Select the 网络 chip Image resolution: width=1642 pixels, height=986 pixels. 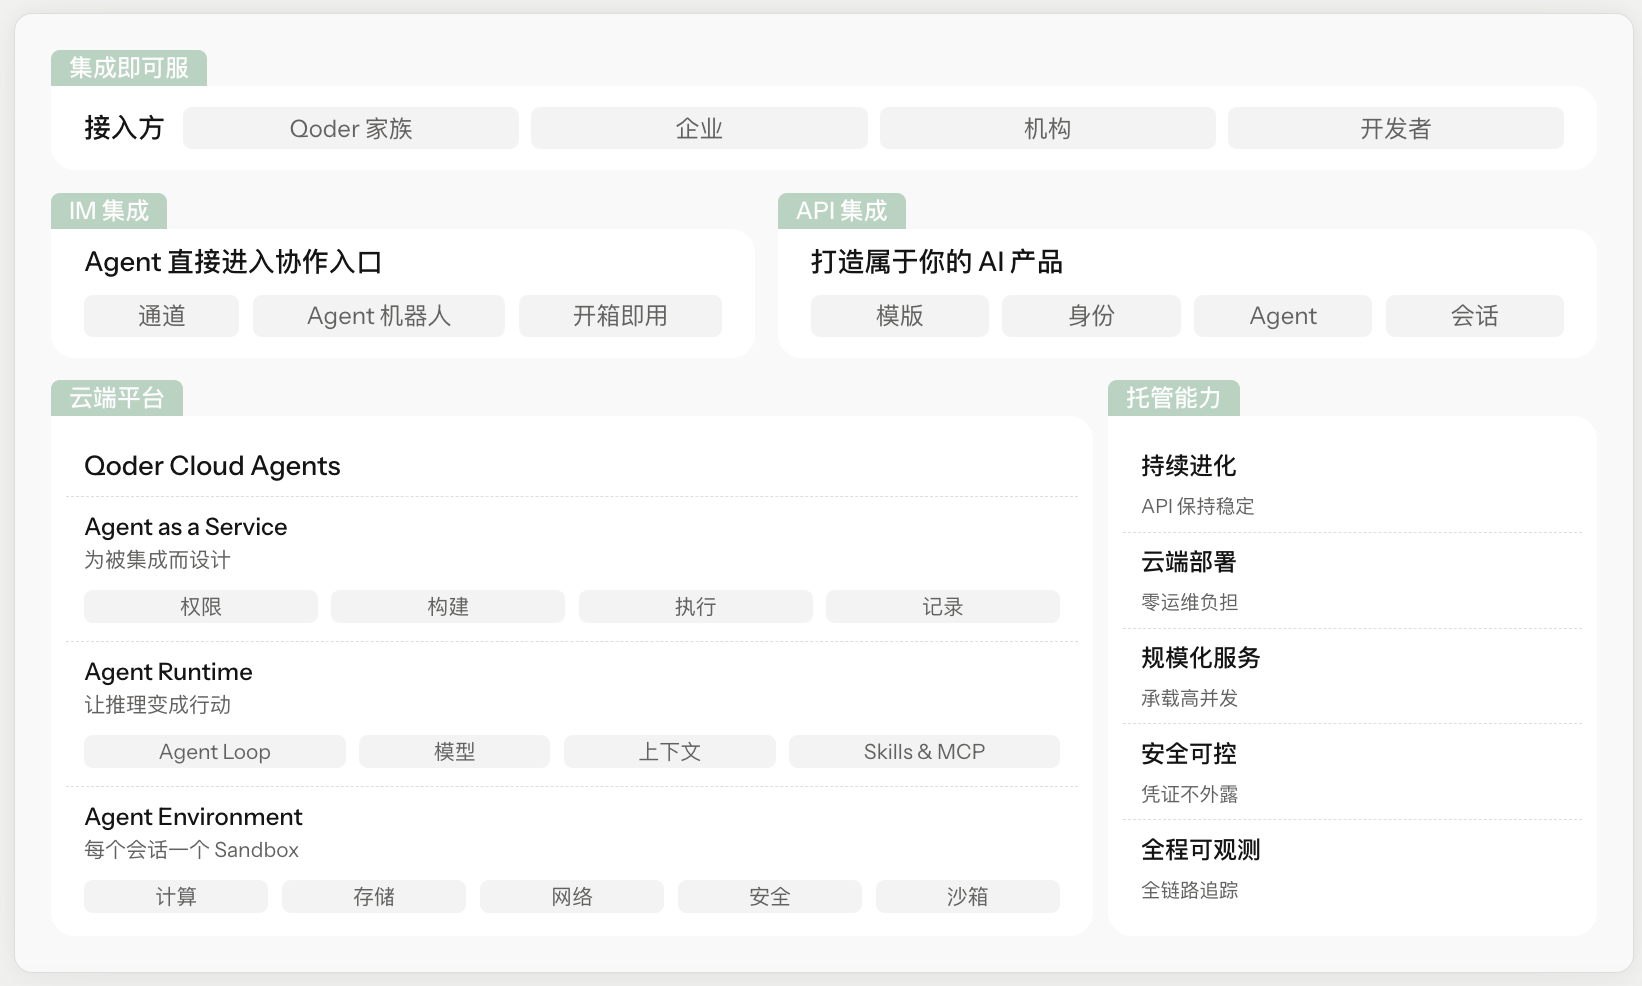572,897
